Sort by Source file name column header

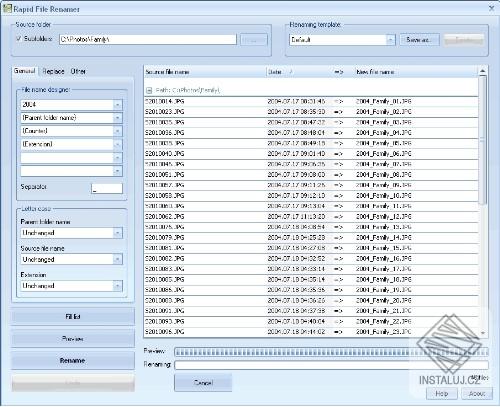(x=205, y=72)
